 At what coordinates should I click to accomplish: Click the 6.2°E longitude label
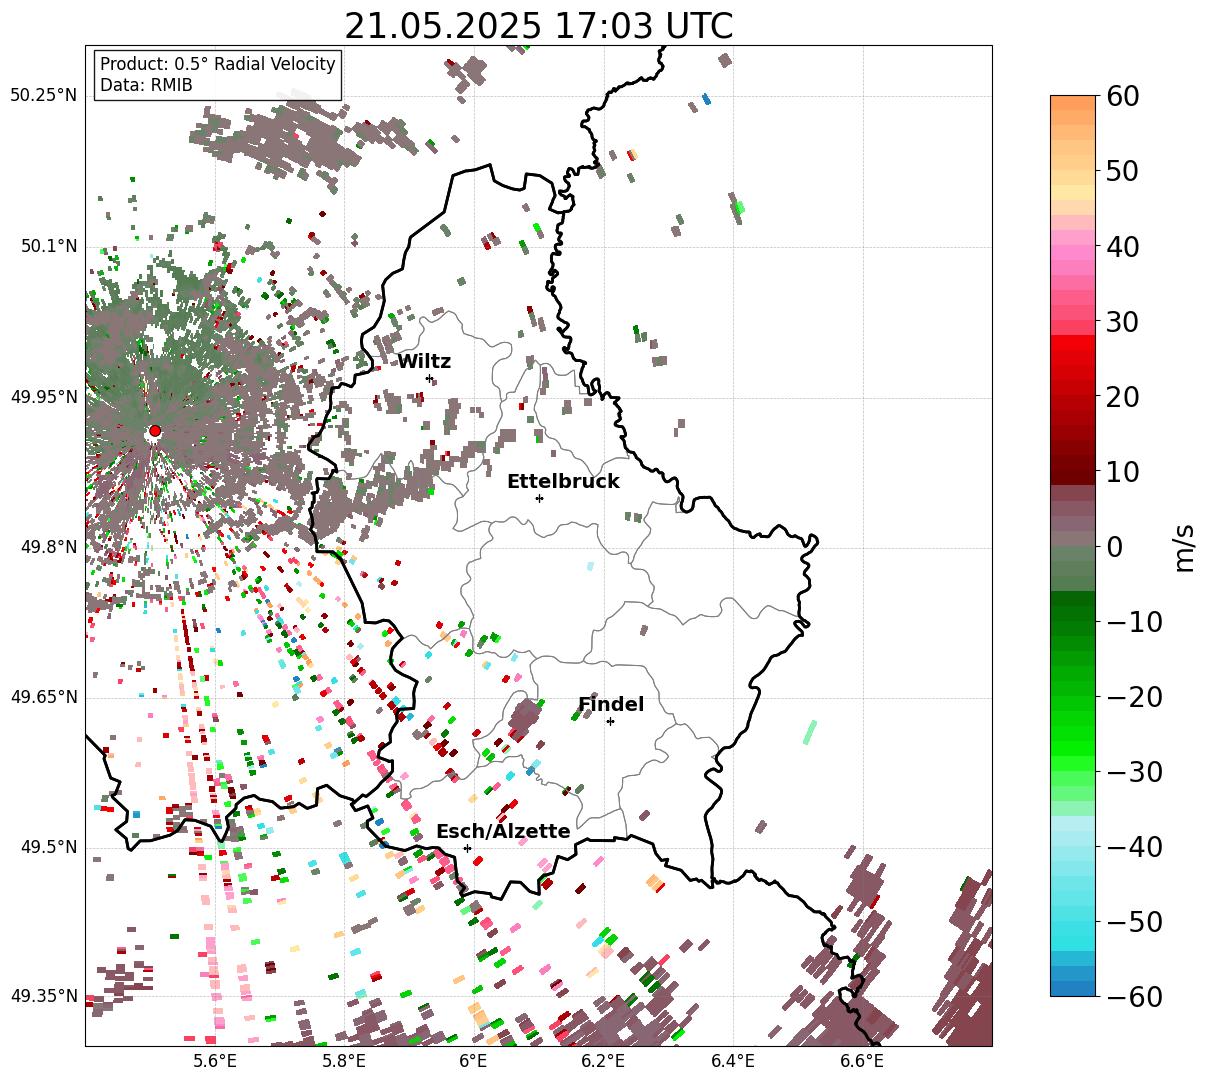point(603,1061)
